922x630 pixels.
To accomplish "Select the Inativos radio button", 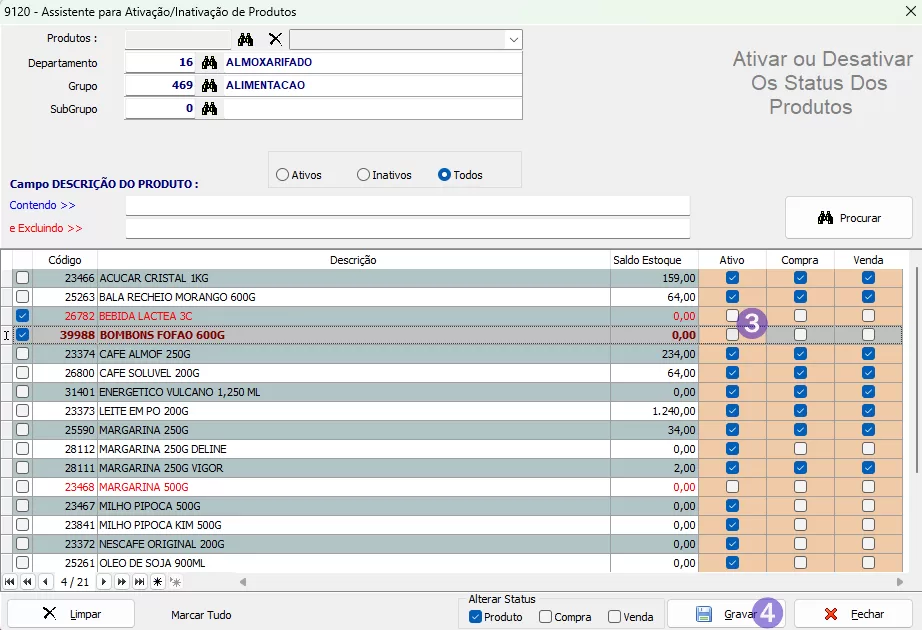I will pos(364,175).
